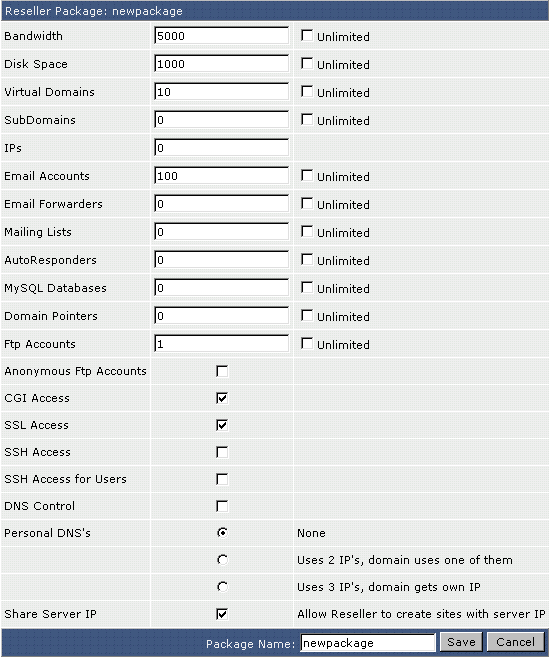Check Unlimited next to Disk Space
This screenshot has height=661, width=552.
point(307,64)
